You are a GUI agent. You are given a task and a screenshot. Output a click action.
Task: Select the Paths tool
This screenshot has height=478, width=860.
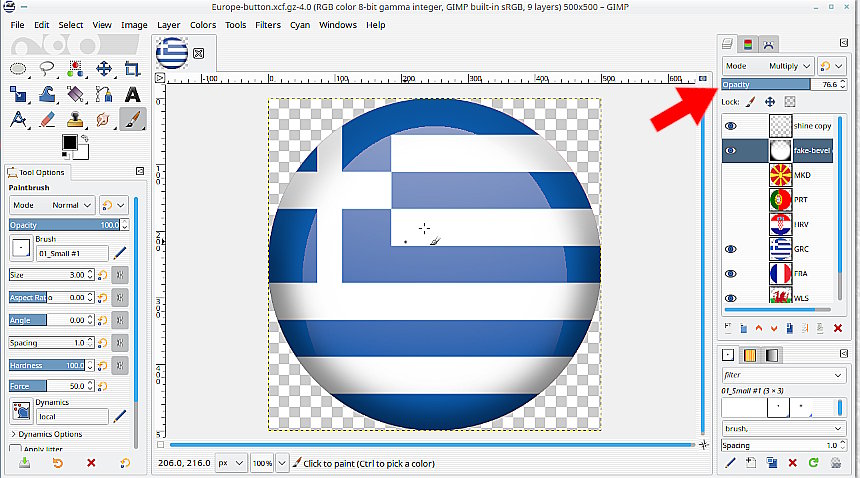click(104, 94)
